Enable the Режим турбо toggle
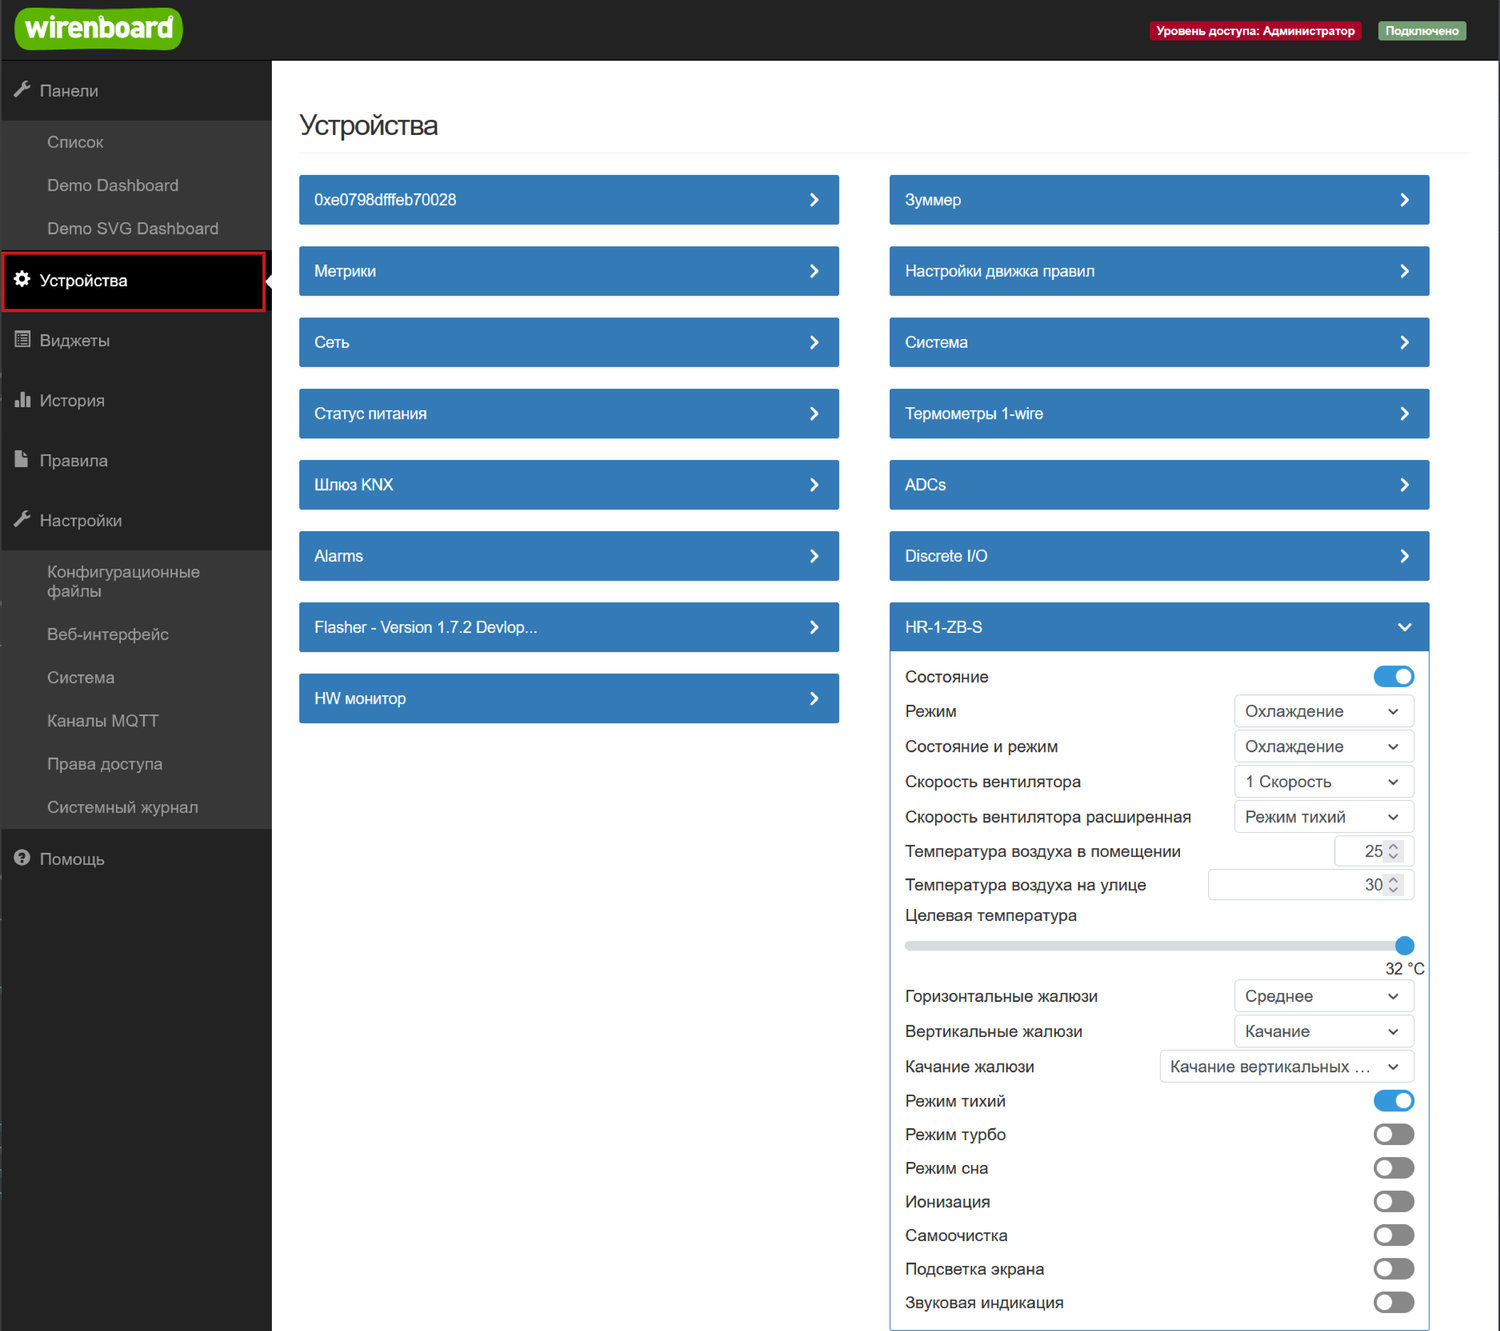The width and height of the screenshot is (1500, 1331). 1393,1134
